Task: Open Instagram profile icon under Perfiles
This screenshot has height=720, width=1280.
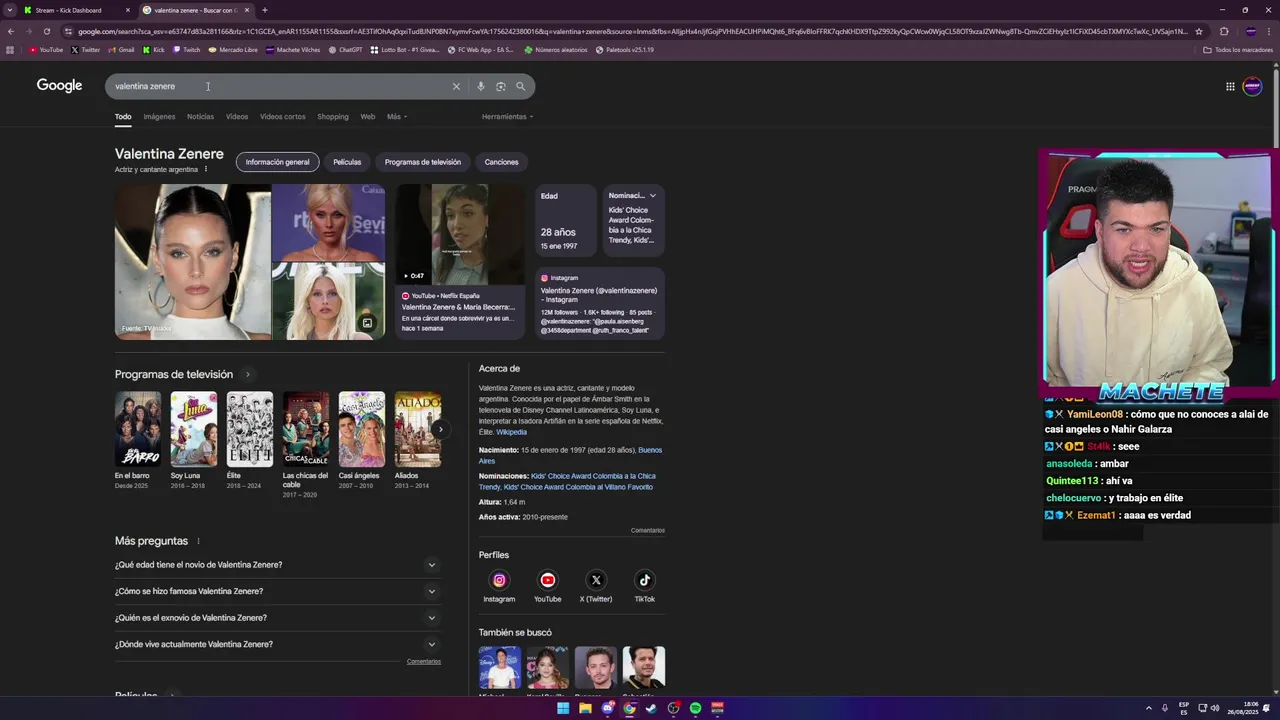Action: tap(499, 580)
